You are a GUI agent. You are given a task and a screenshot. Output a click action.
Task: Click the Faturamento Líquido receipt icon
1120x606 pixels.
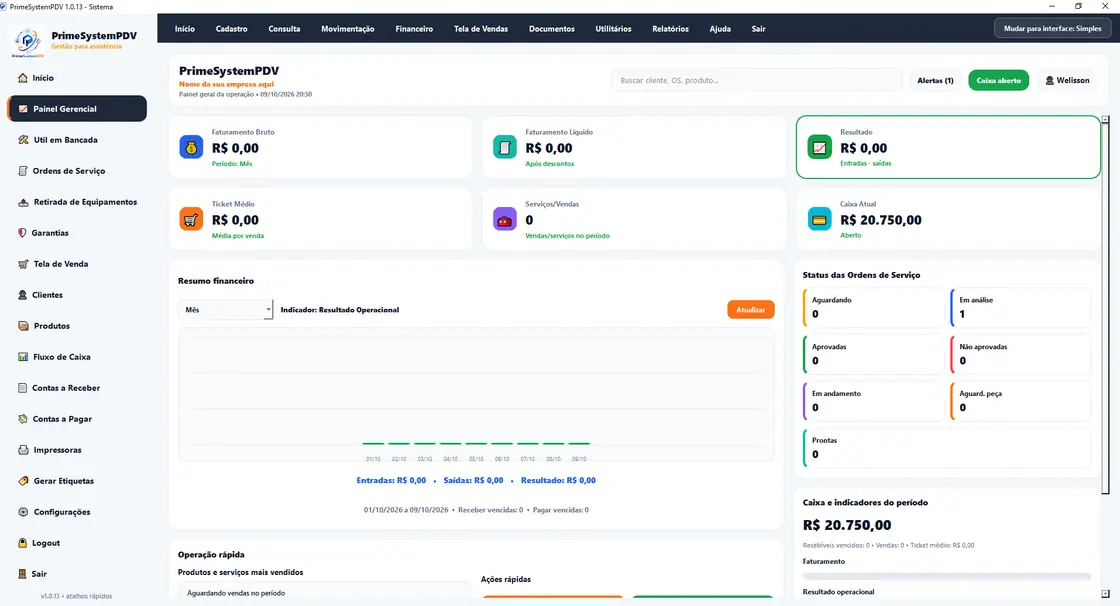(505, 147)
